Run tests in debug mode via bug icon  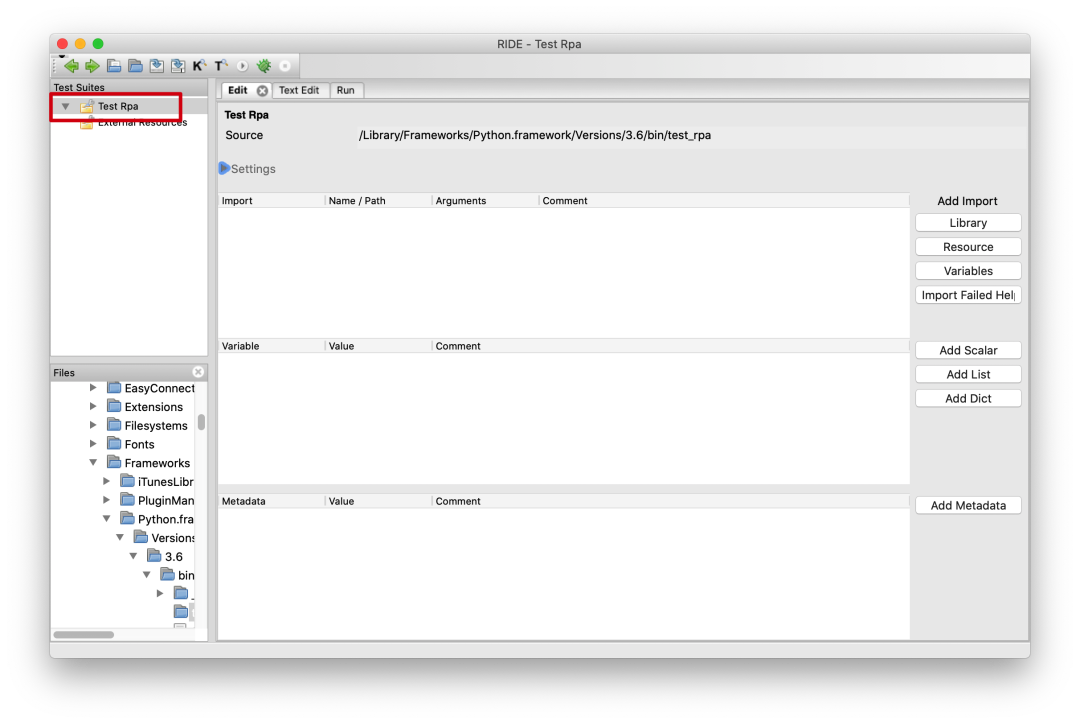(x=264, y=66)
